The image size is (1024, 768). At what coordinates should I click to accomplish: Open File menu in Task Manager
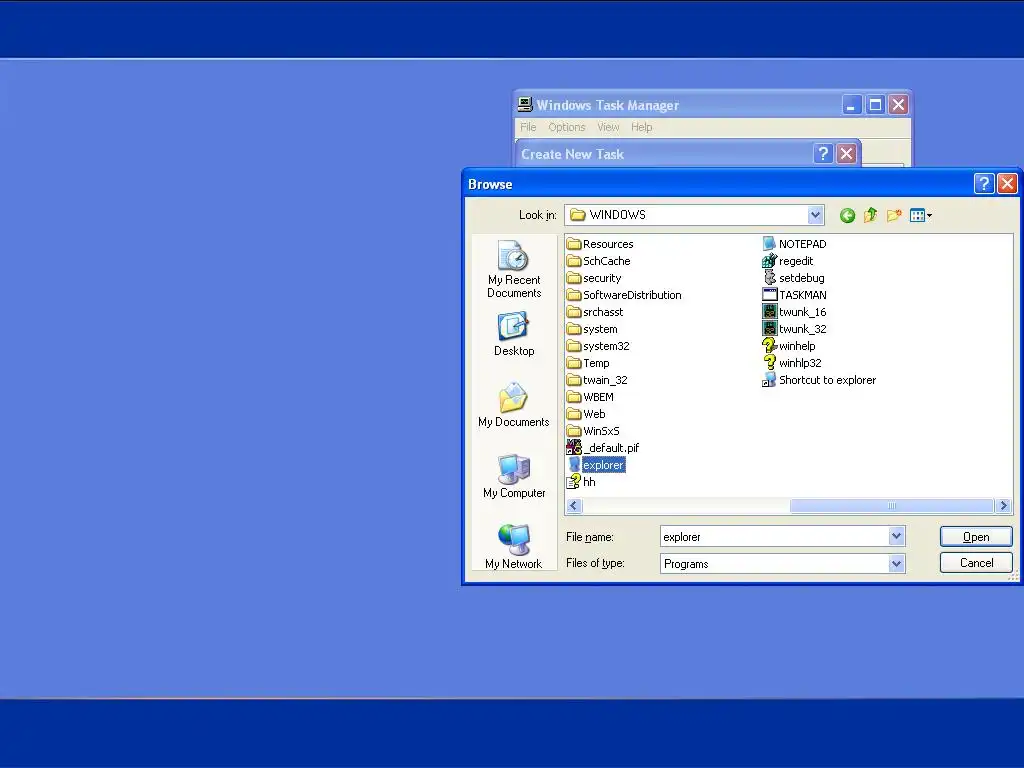[528, 127]
